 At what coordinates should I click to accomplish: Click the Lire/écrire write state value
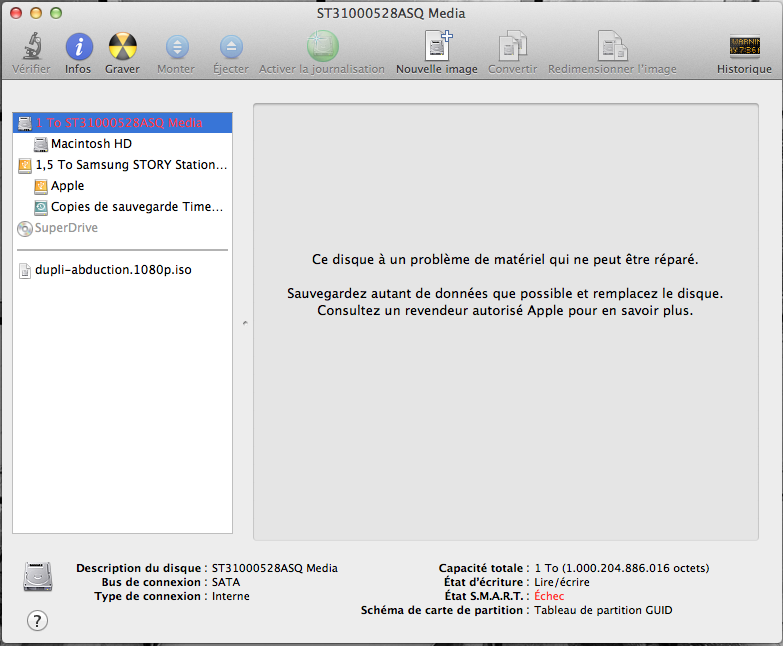coord(562,582)
